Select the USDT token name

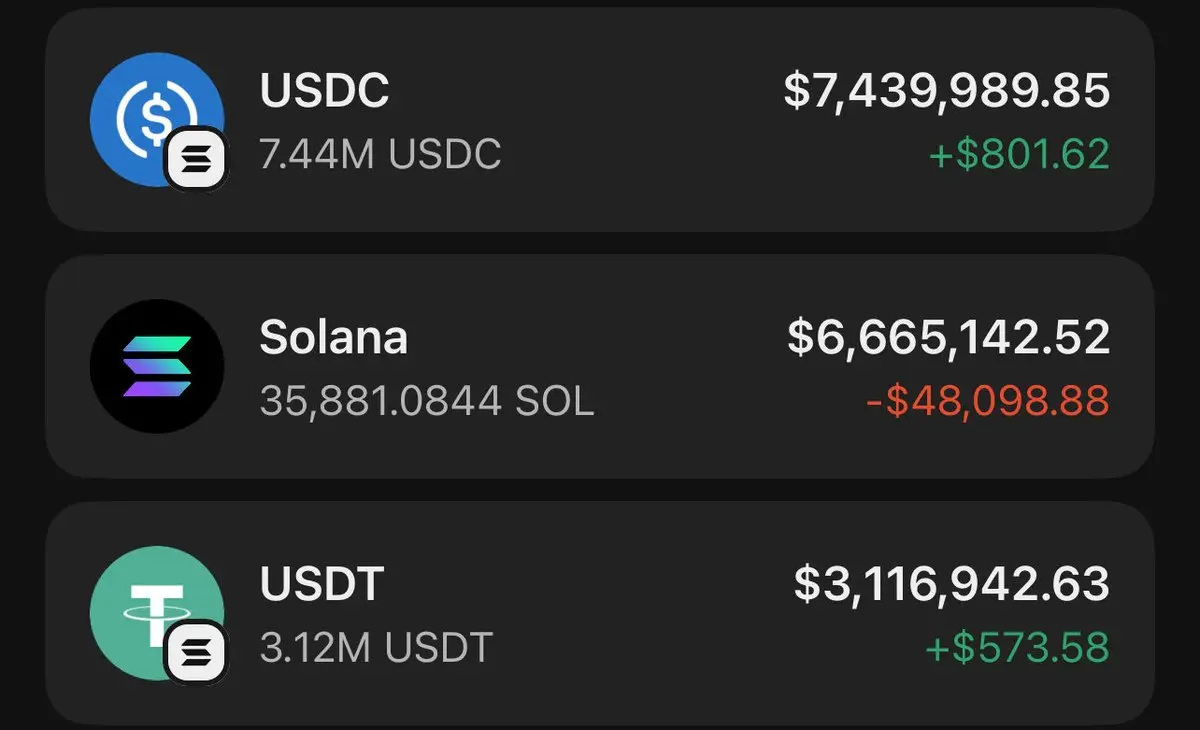[322, 585]
